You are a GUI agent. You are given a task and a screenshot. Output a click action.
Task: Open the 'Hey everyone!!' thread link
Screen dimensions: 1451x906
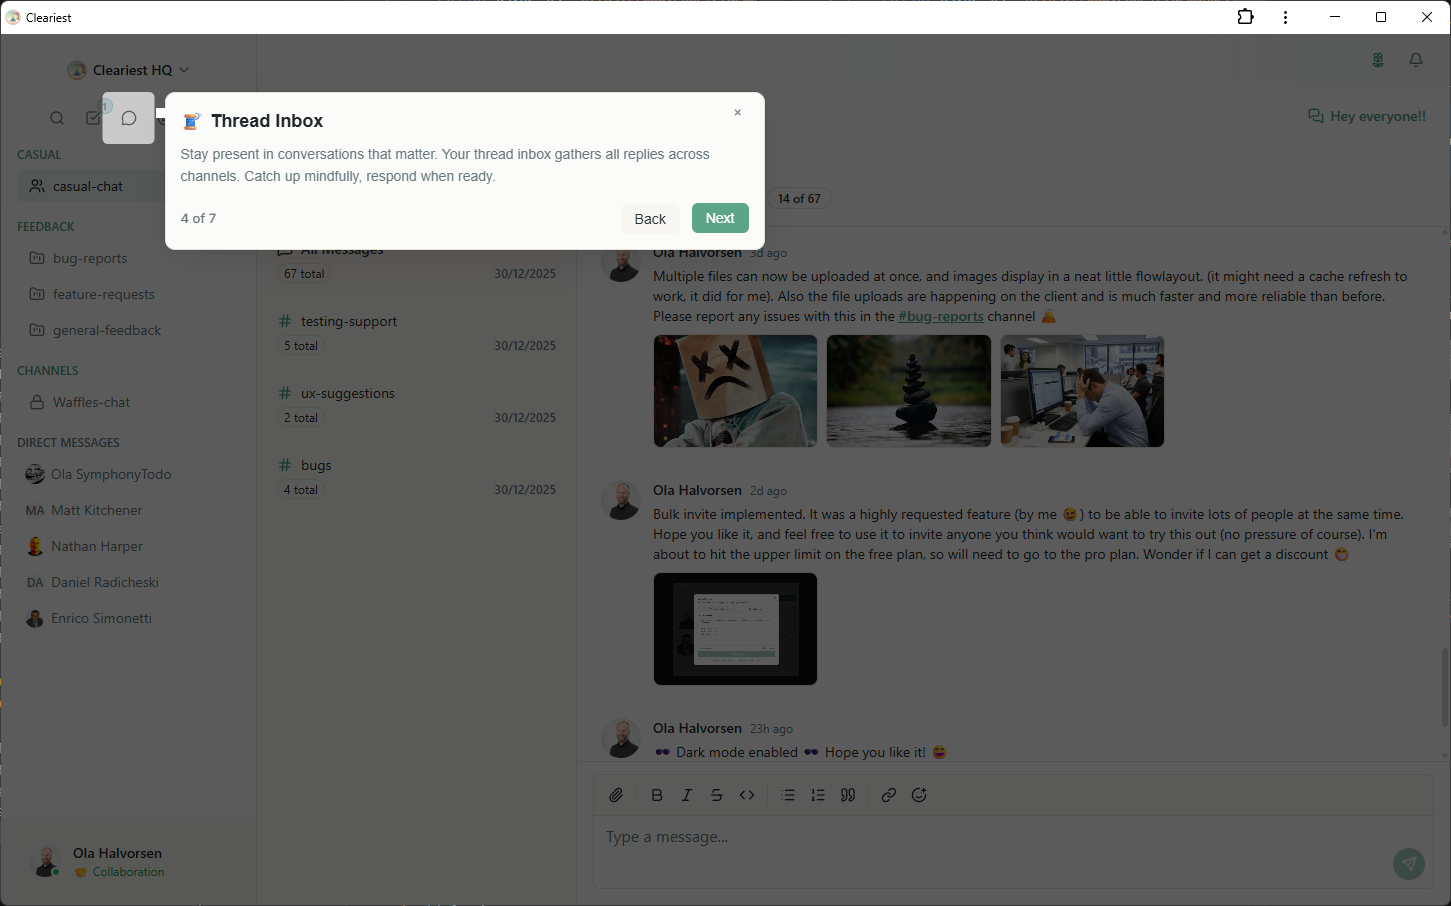coord(1367,116)
